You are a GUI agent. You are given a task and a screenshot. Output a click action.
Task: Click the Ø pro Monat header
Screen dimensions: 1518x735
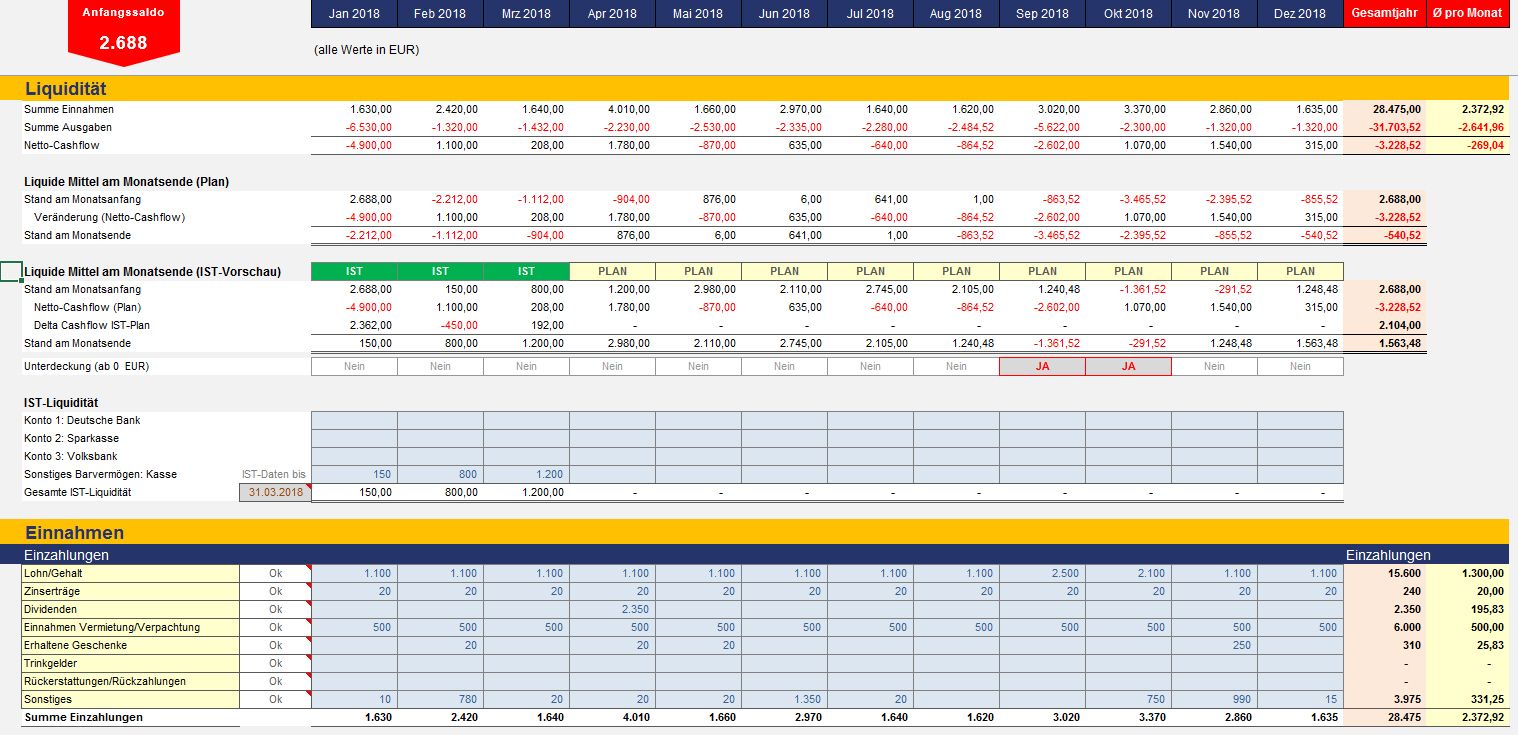coord(1467,14)
